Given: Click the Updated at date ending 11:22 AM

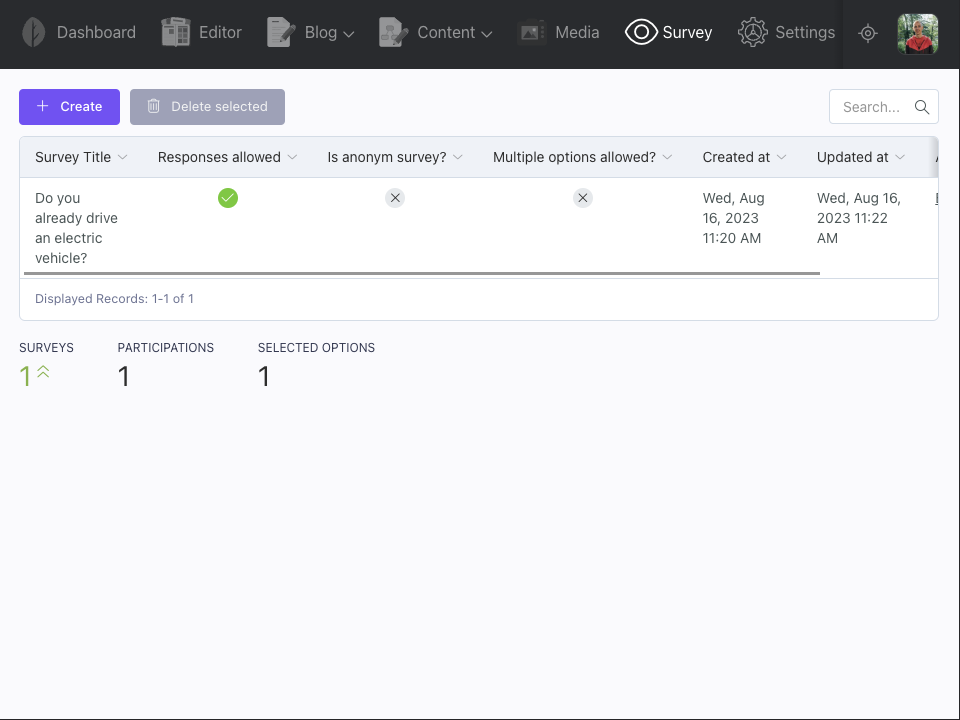Looking at the screenshot, I should tap(858, 218).
